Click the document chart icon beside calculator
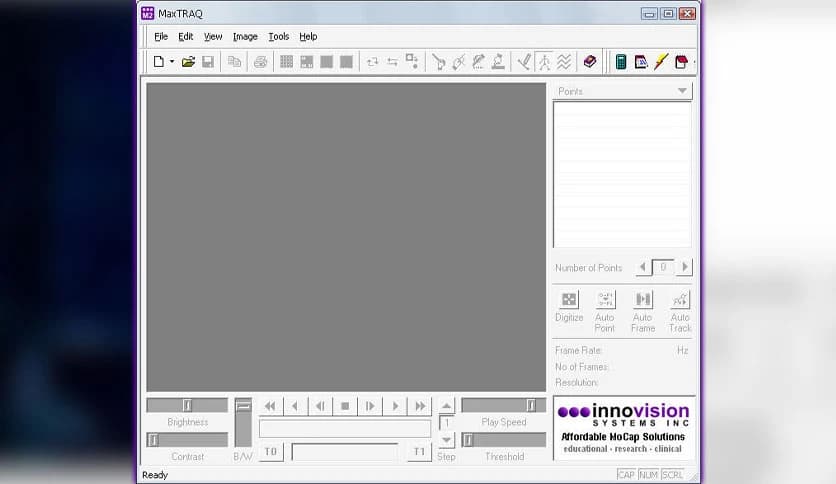This screenshot has height=484, width=836. click(641, 62)
